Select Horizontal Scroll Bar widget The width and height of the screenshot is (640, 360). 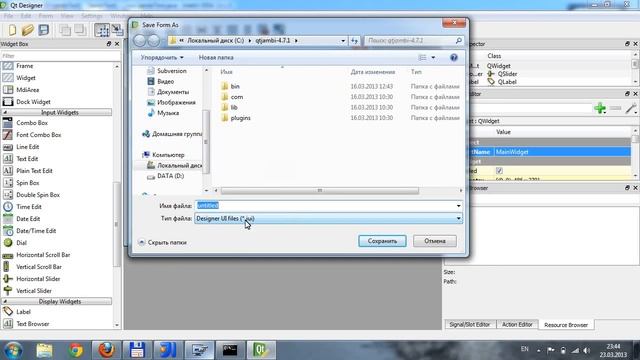click(43, 255)
